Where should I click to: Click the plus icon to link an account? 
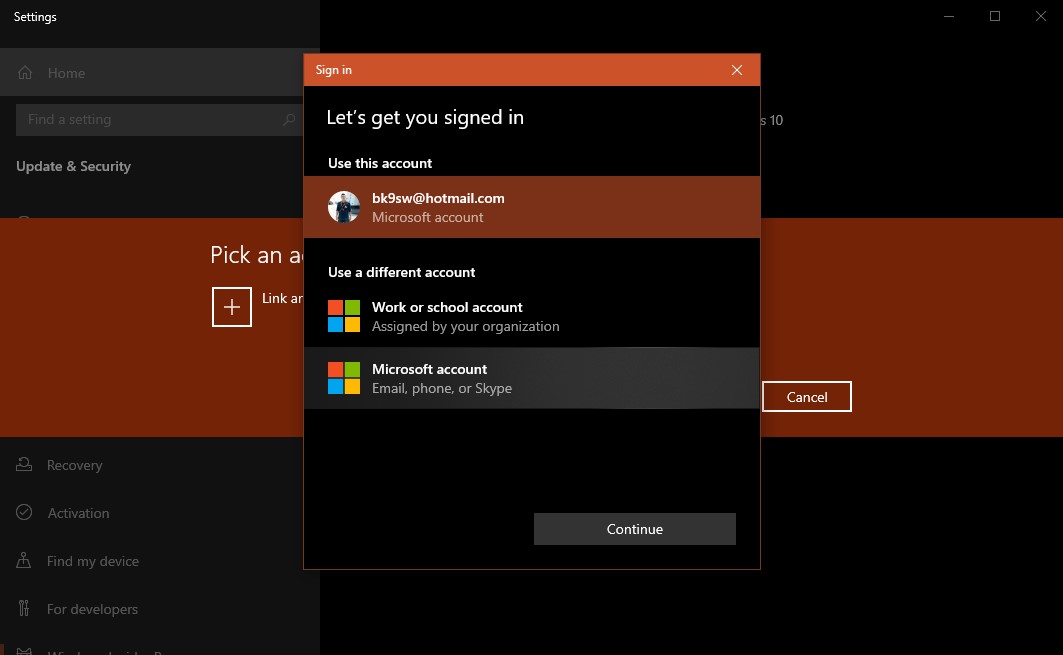[x=232, y=307]
